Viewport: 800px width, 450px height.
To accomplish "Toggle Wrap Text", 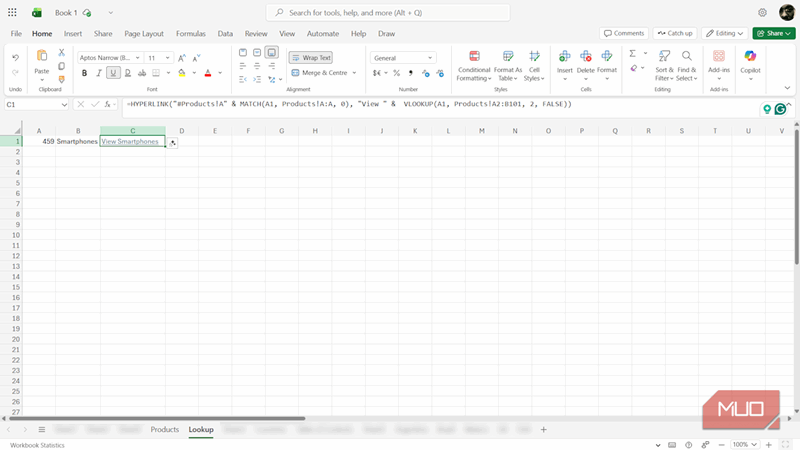I will 311,58.
